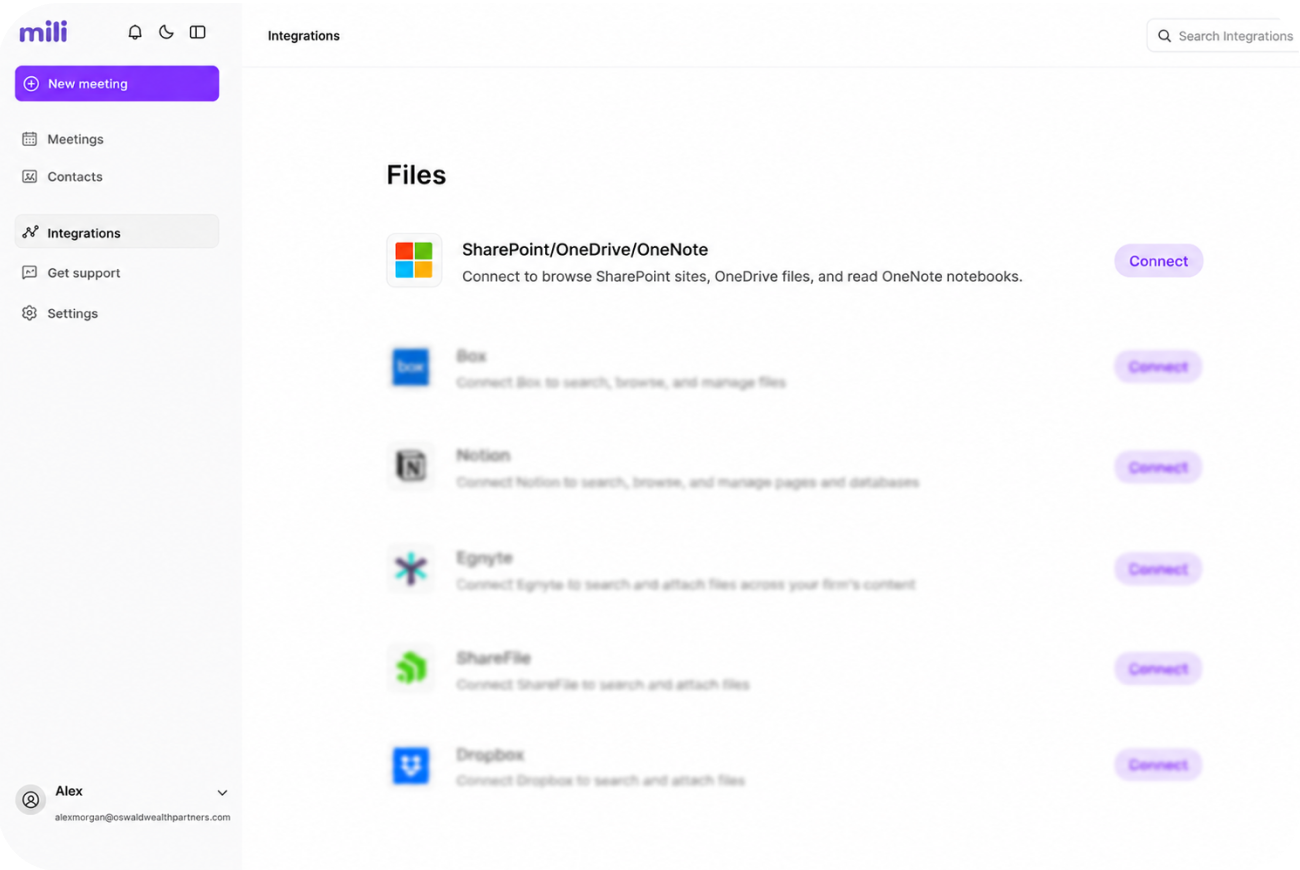Click the ShareFile integration logo
Image resolution: width=1300 pixels, height=870 pixels.
(x=411, y=668)
